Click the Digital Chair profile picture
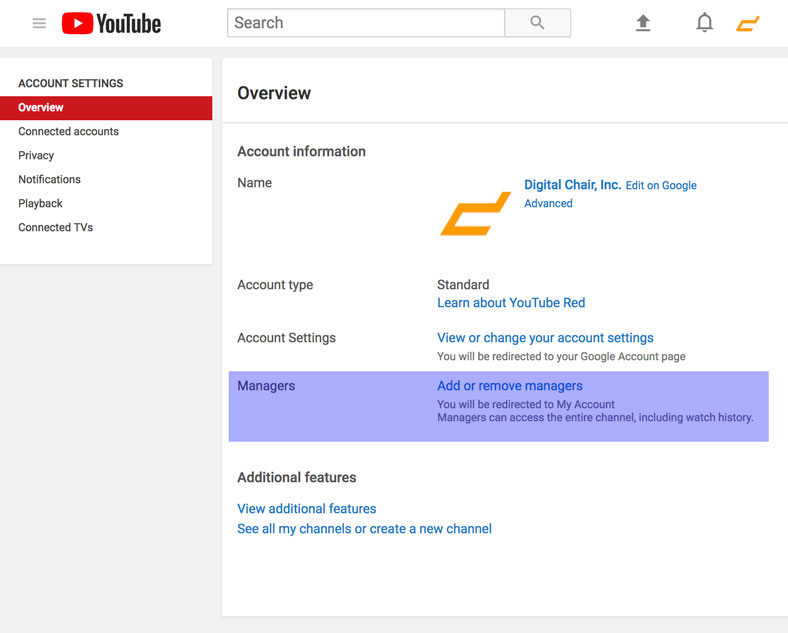The height and width of the screenshot is (633, 788). click(x=475, y=214)
